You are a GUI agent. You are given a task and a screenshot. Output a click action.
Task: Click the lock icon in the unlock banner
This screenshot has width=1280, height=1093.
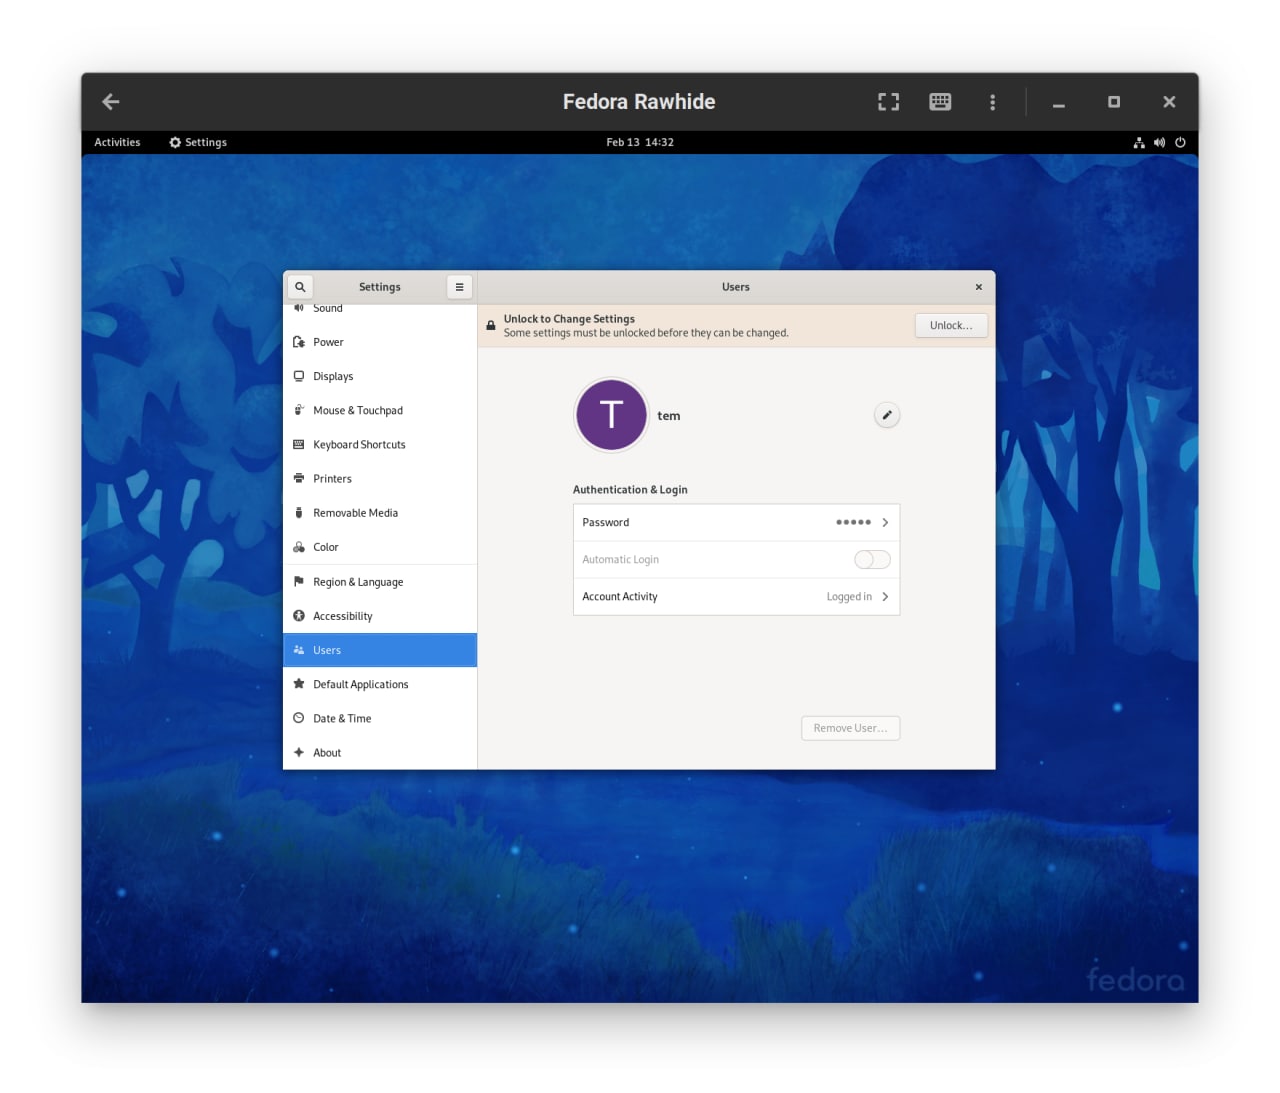coord(491,325)
